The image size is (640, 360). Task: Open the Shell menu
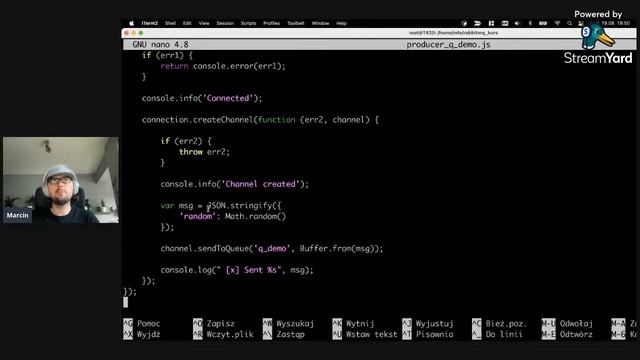(x=170, y=23)
